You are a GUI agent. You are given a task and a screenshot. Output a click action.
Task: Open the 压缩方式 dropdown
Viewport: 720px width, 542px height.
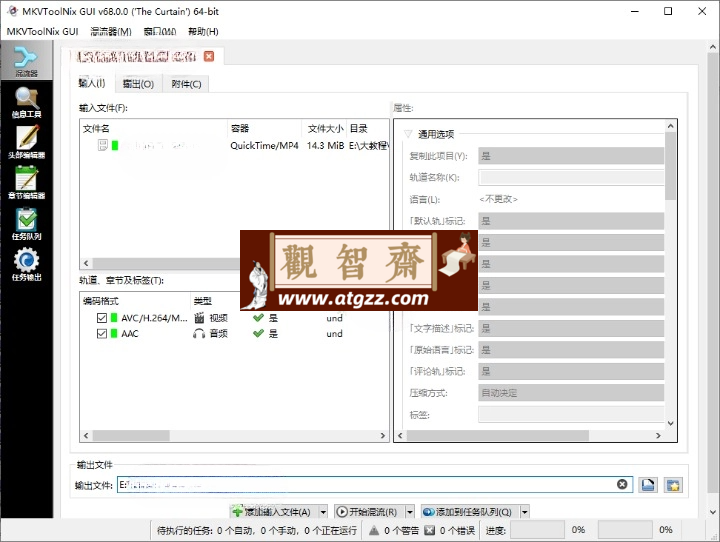(571, 393)
